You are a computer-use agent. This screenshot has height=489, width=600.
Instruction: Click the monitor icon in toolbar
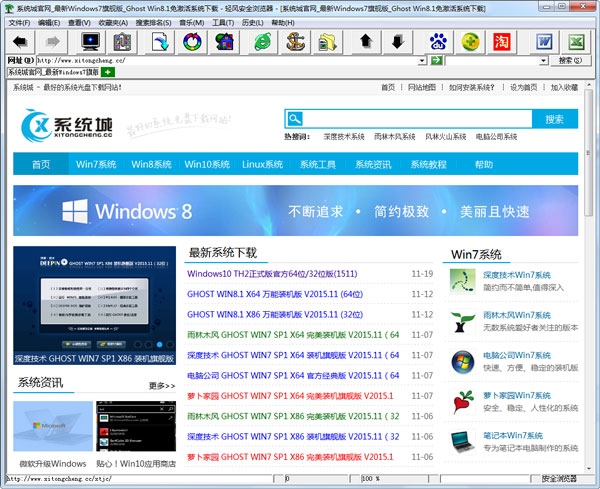[x=90, y=41]
